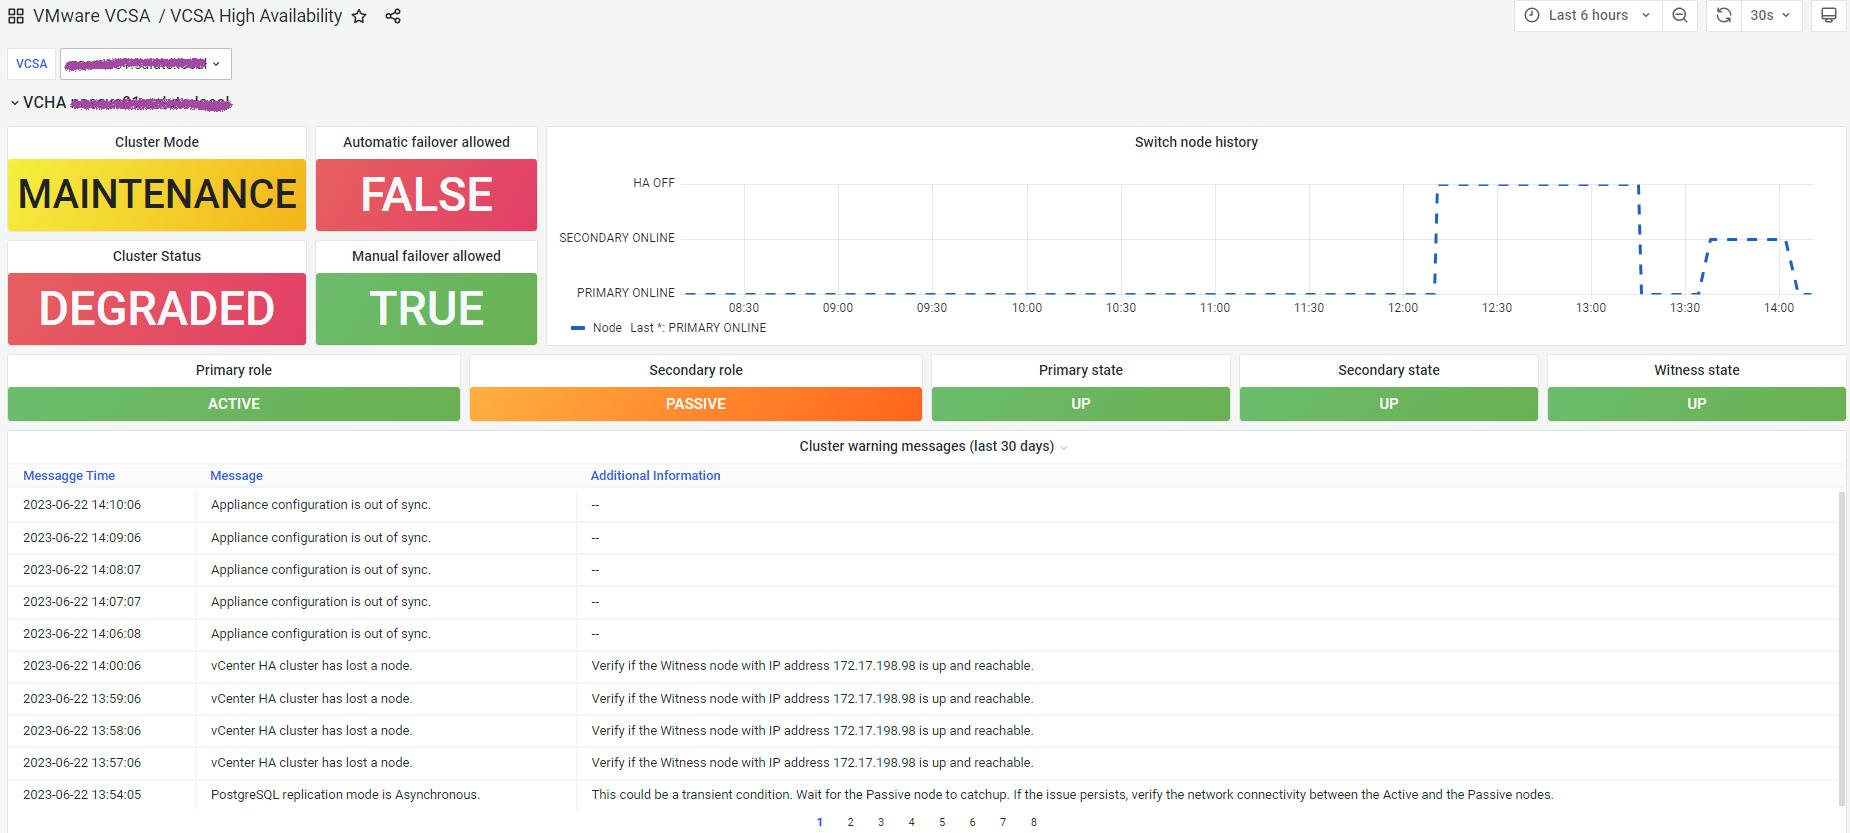This screenshot has height=833, width=1850.
Task: Expand Cluster warning messages panel menu chevron
Action: [x=1064, y=447]
